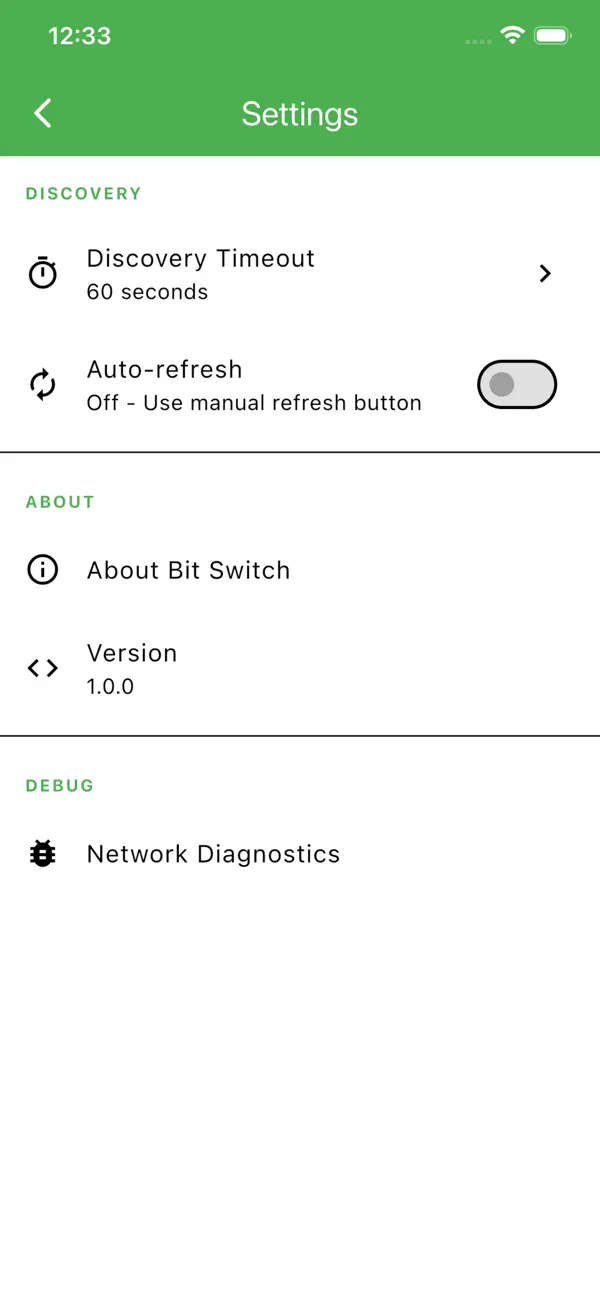
Task: Expand Discovery Timeout using the right chevron
Action: [545, 273]
